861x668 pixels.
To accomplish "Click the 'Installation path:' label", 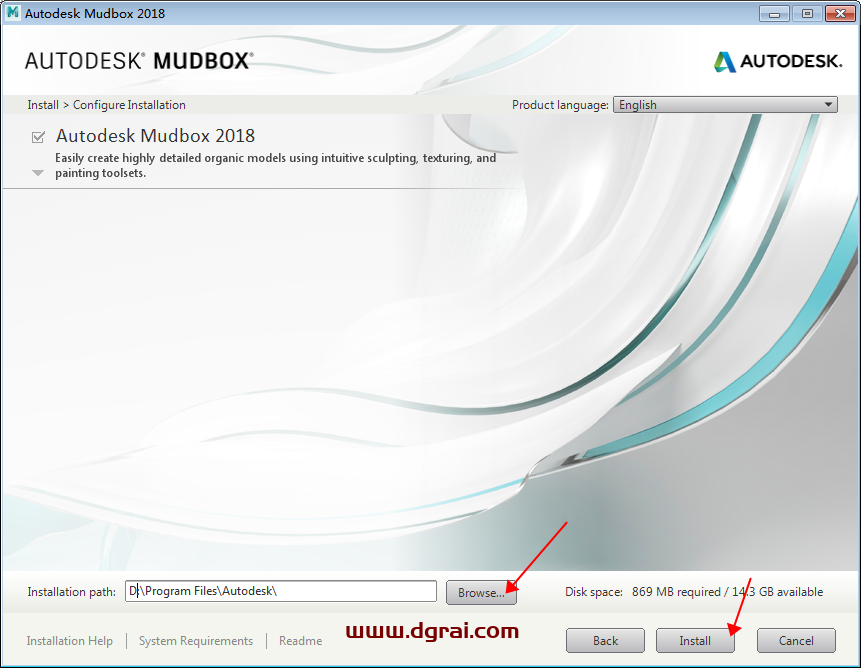I will pos(71,592).
